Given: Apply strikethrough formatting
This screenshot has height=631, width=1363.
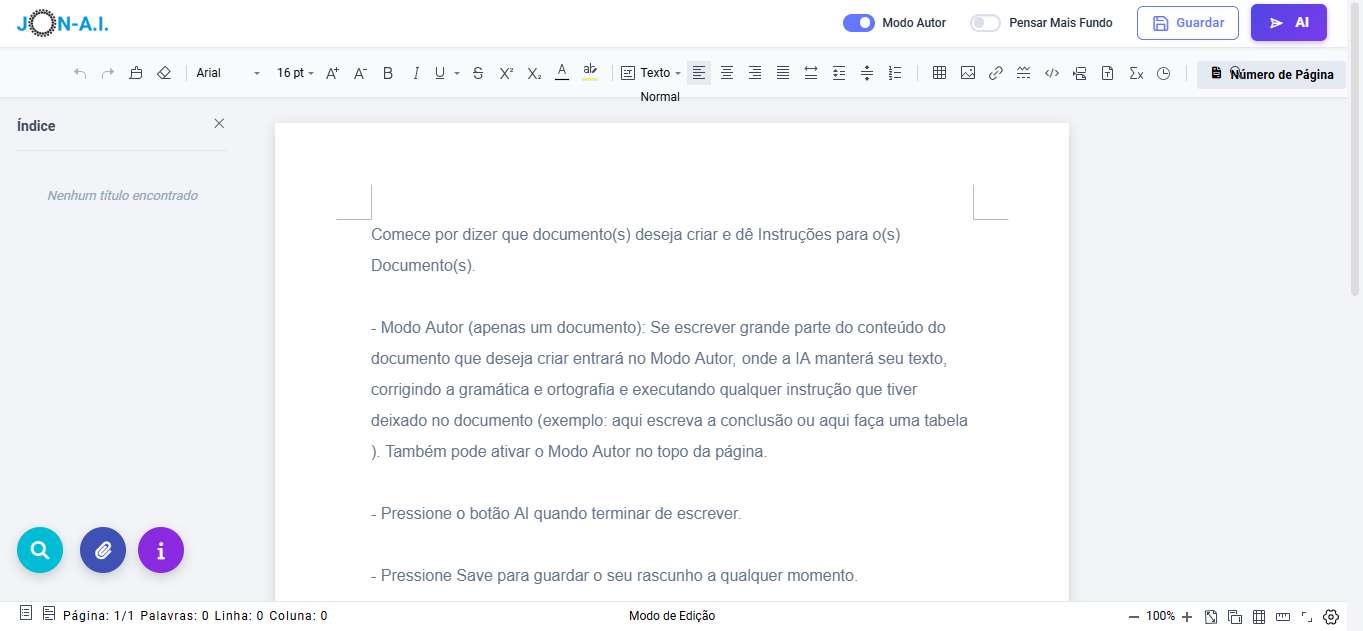Looking at the screenshot, I should 478,73.
